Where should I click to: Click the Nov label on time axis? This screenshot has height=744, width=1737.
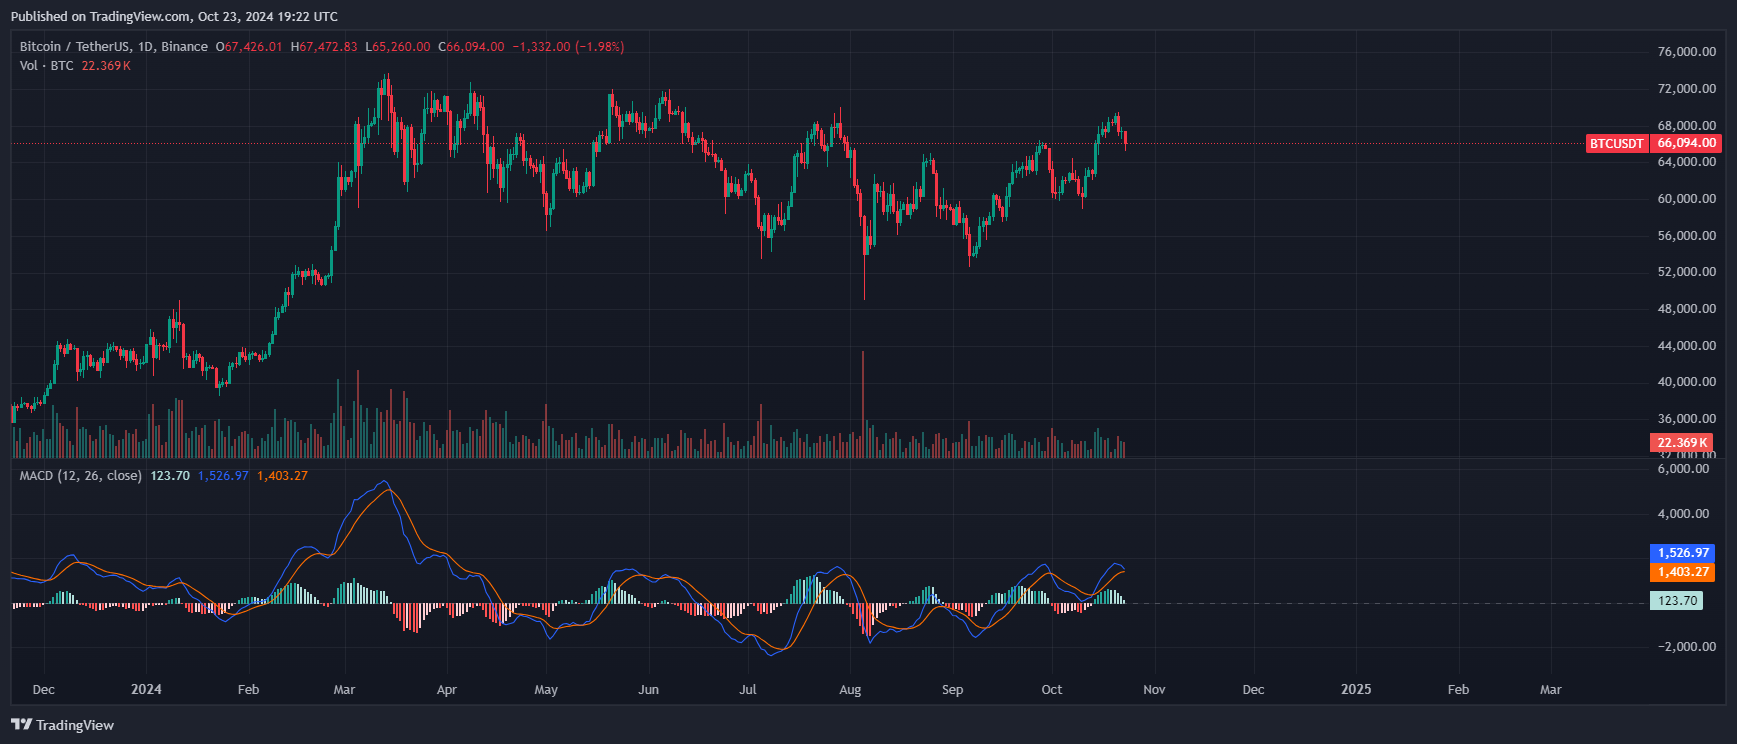click(1155, 690)
